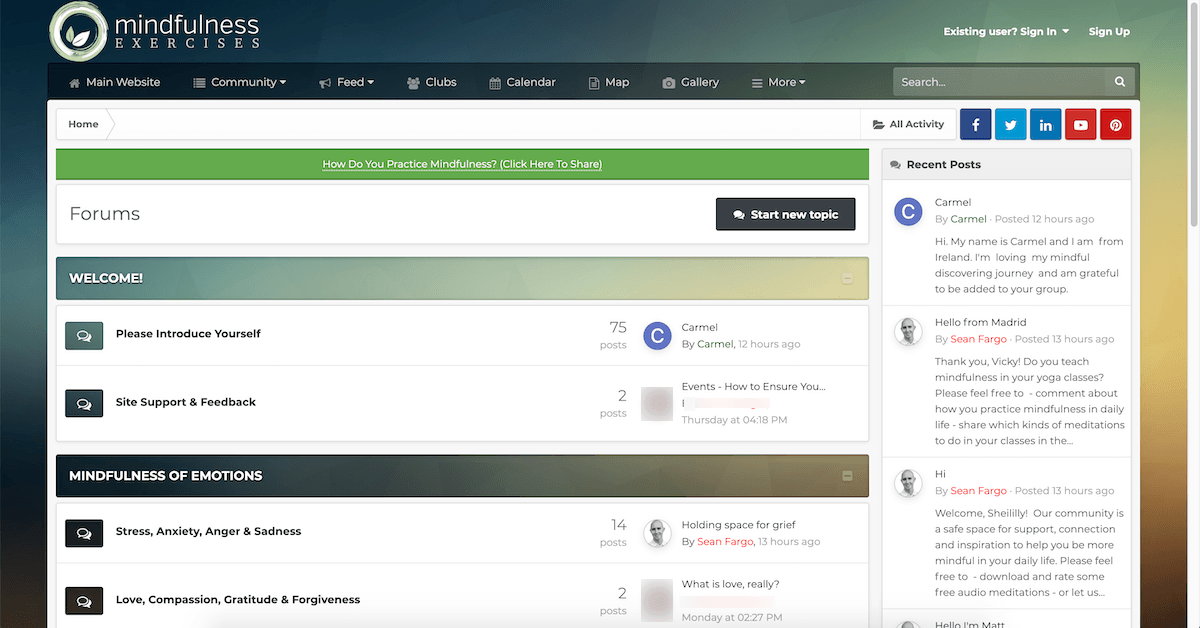Open the Twitter social link

point(1010,125)
